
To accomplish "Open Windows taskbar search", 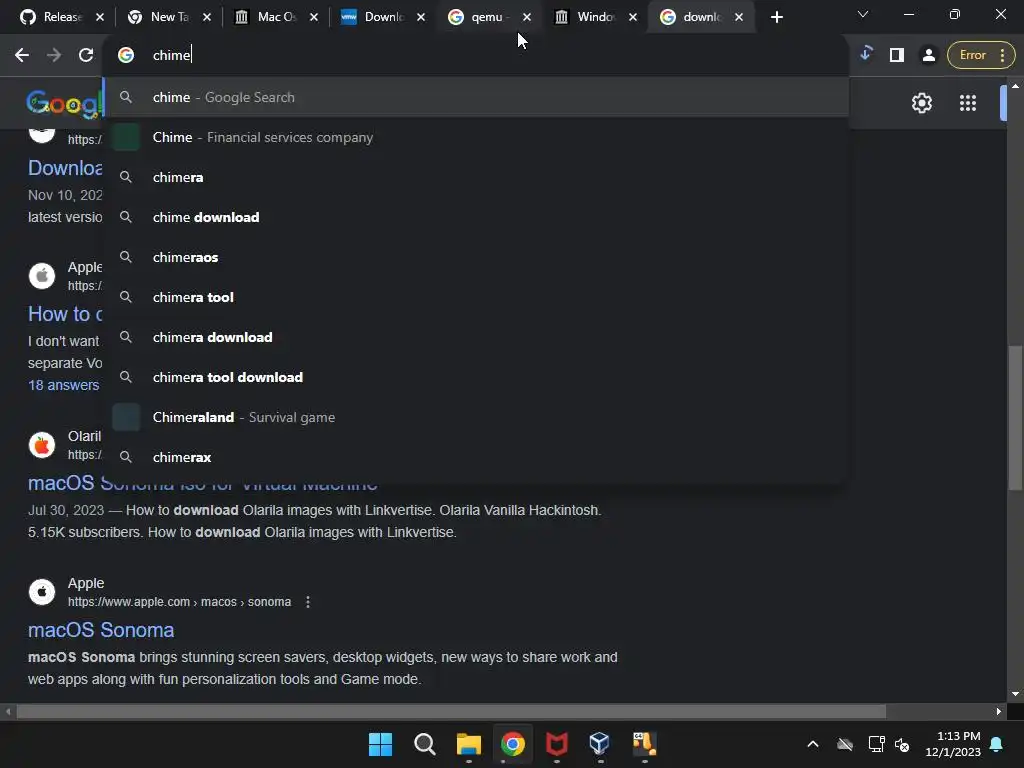I will pyautogui.click(x=424, y=744).
